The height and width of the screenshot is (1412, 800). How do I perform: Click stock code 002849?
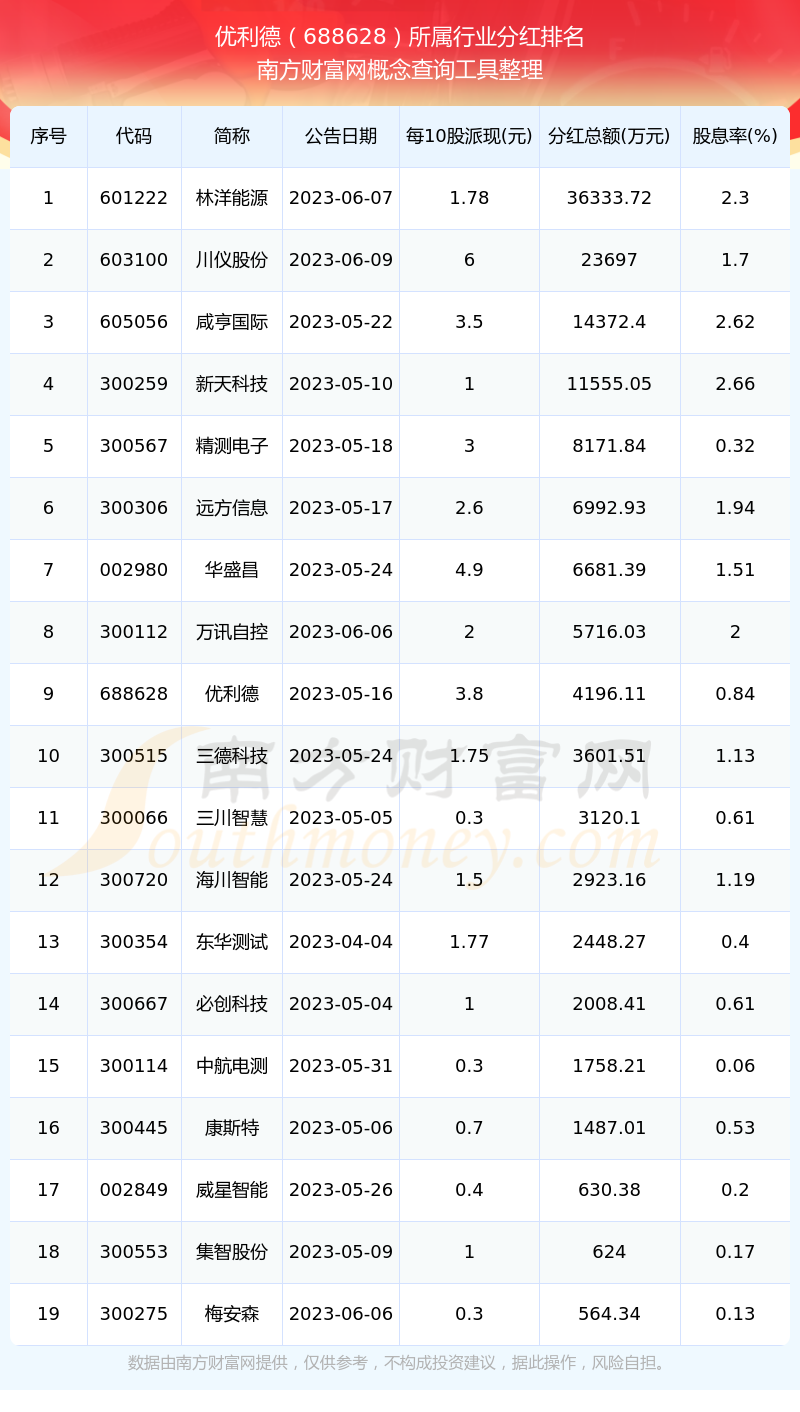click(134, 1190)
